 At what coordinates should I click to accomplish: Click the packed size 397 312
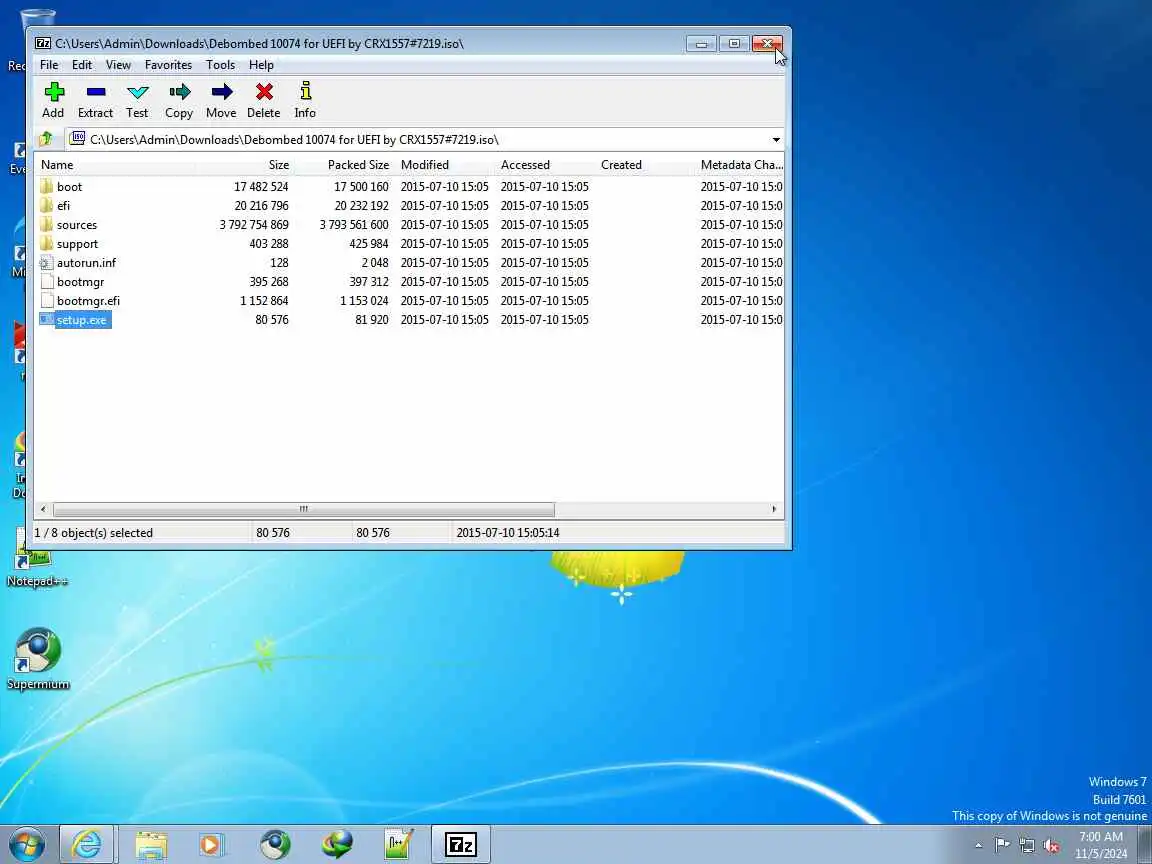(369, 282)
